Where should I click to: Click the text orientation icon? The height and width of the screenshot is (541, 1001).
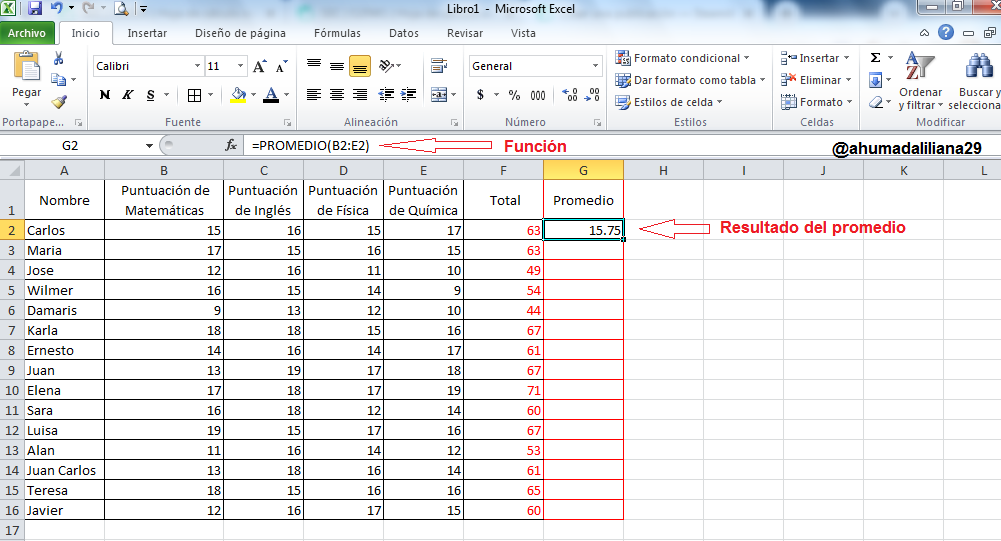point(387,66)
